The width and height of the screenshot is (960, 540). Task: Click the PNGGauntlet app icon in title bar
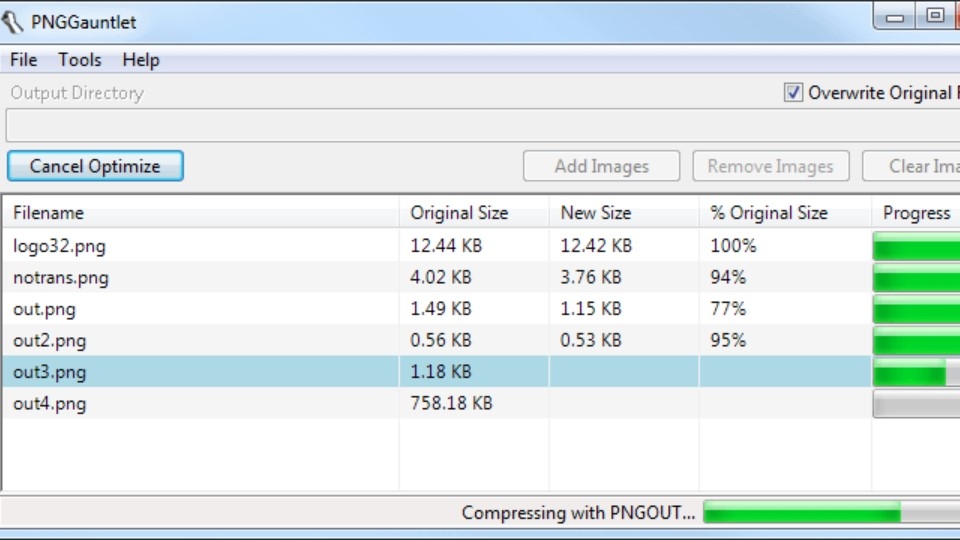tap(12, 22)
